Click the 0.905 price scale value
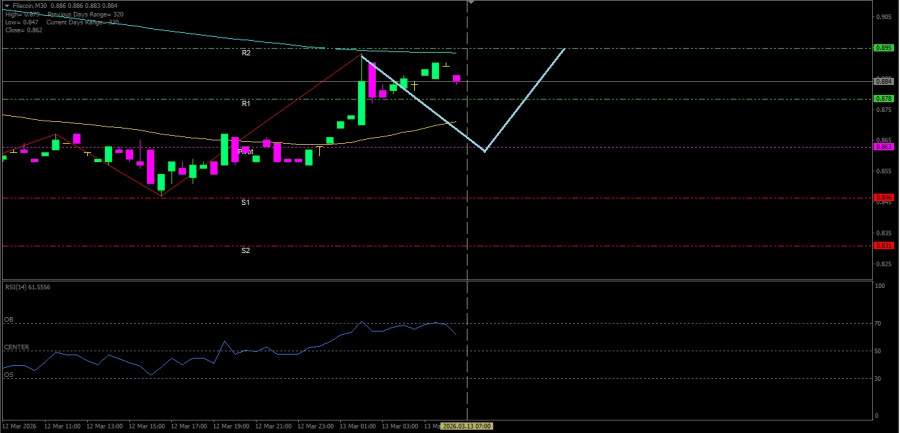The height and width of the screenshot is (433, 900). (x=882, y=17)
